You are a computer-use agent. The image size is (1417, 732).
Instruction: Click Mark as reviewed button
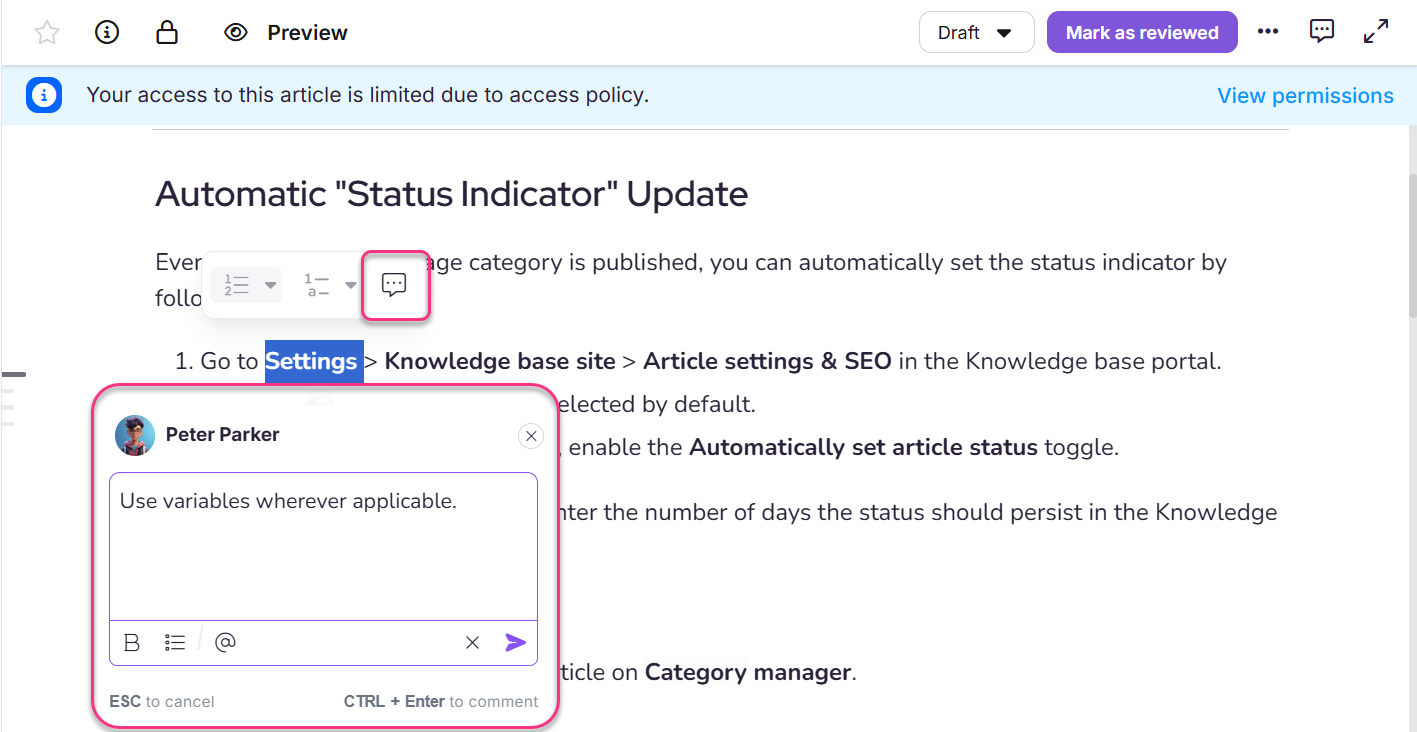coord(1141,33)
